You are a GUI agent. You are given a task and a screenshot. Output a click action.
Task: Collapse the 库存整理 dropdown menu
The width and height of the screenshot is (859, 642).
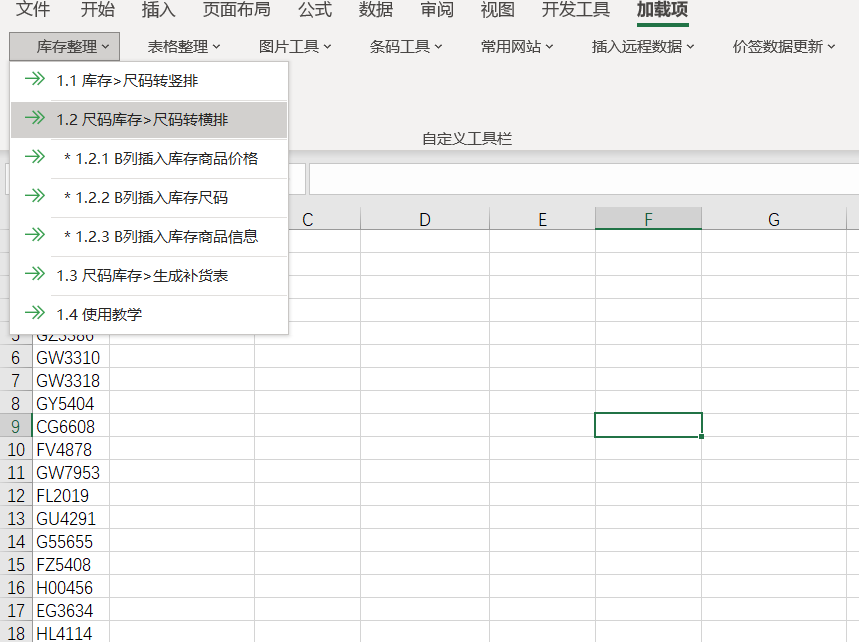pyautogui.click(x=65, y=47)
